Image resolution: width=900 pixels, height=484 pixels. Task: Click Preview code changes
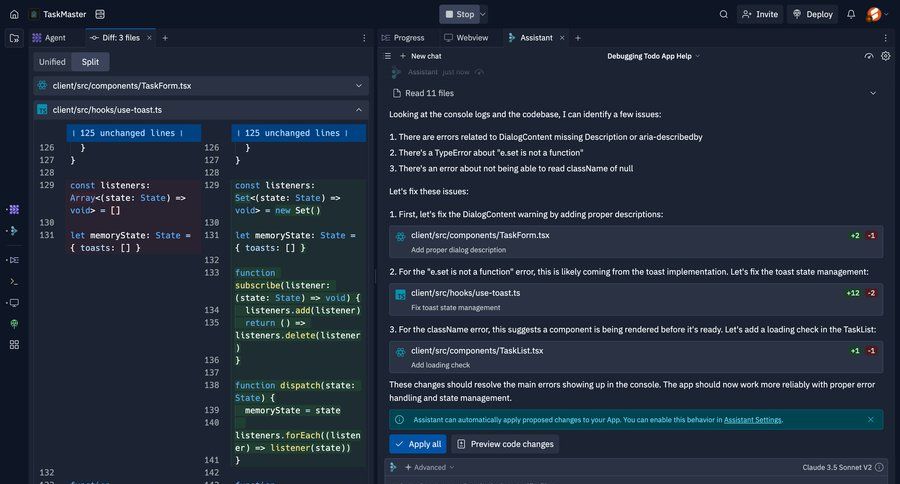coord(505,444)
